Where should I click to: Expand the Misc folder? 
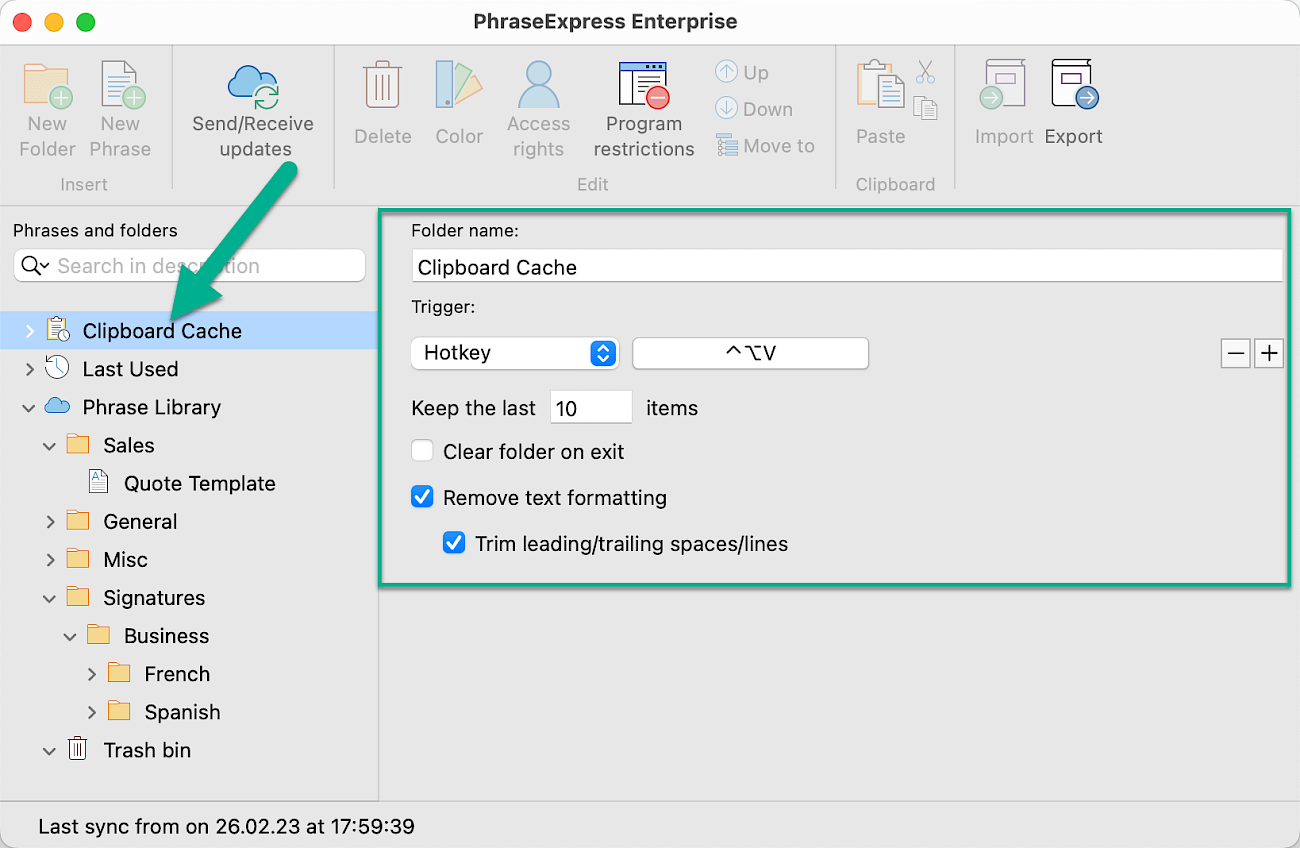pos(50,559)
